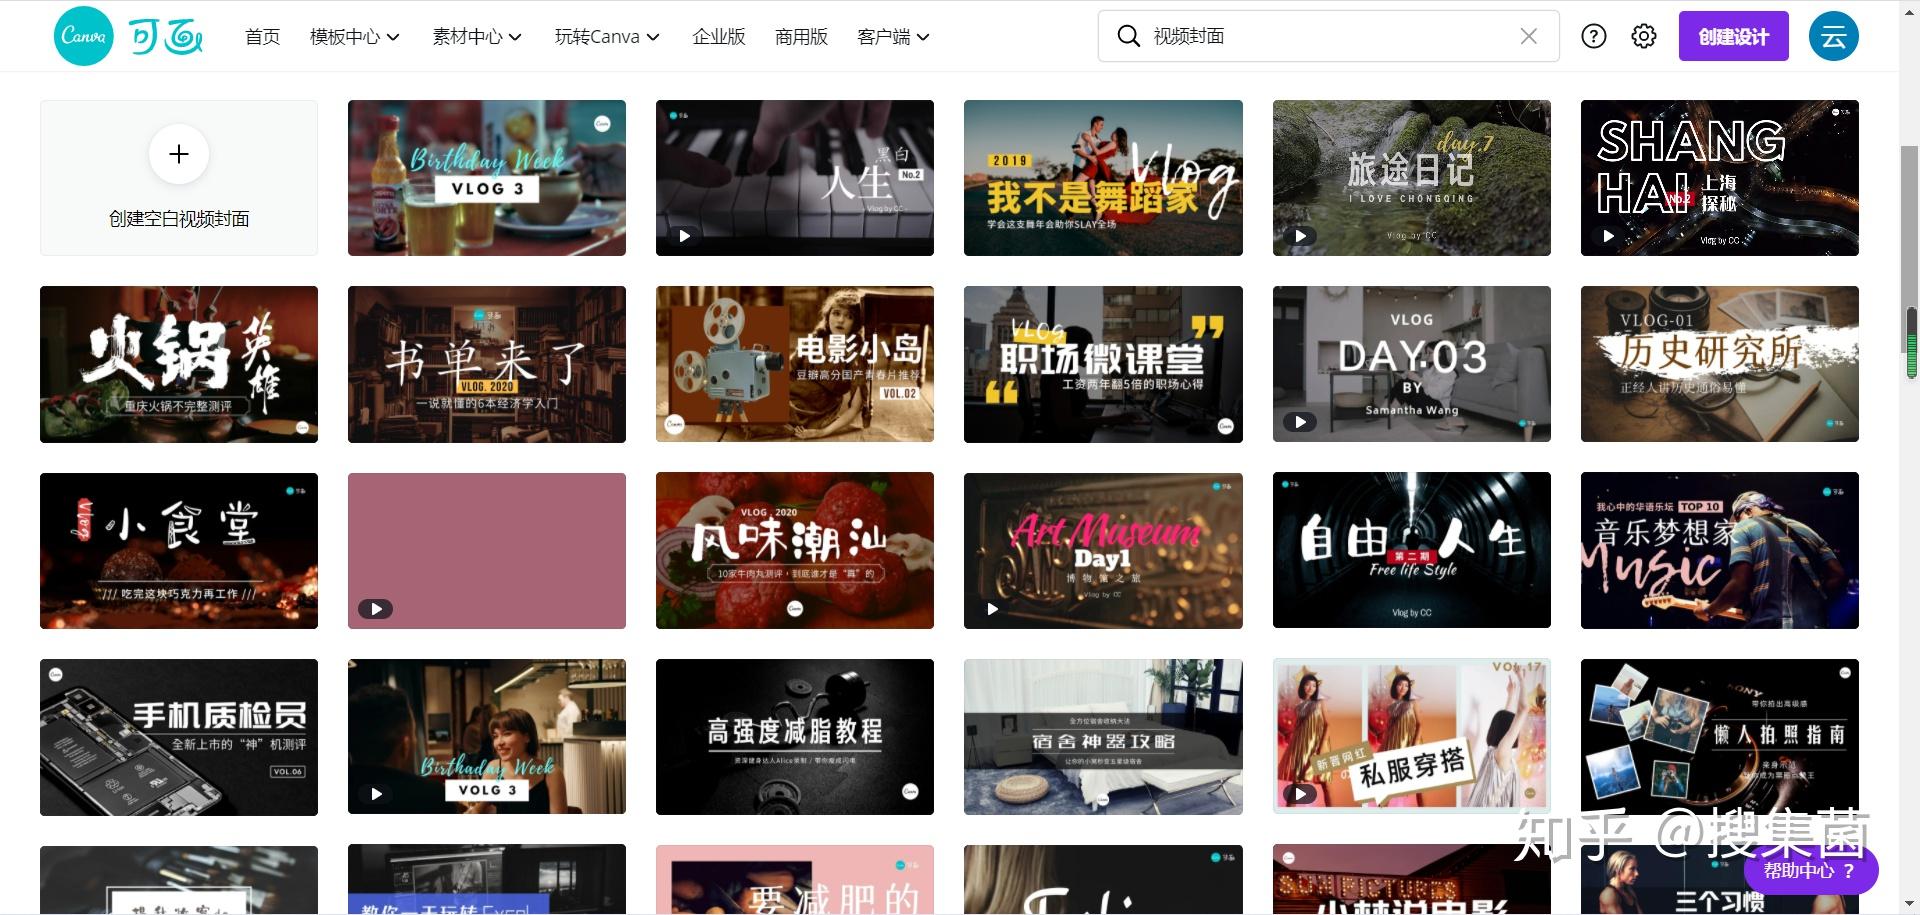Click the search field containing 视频封面
The width and height of the screenshot is (1920, 915).
(x=1328, y=36)
